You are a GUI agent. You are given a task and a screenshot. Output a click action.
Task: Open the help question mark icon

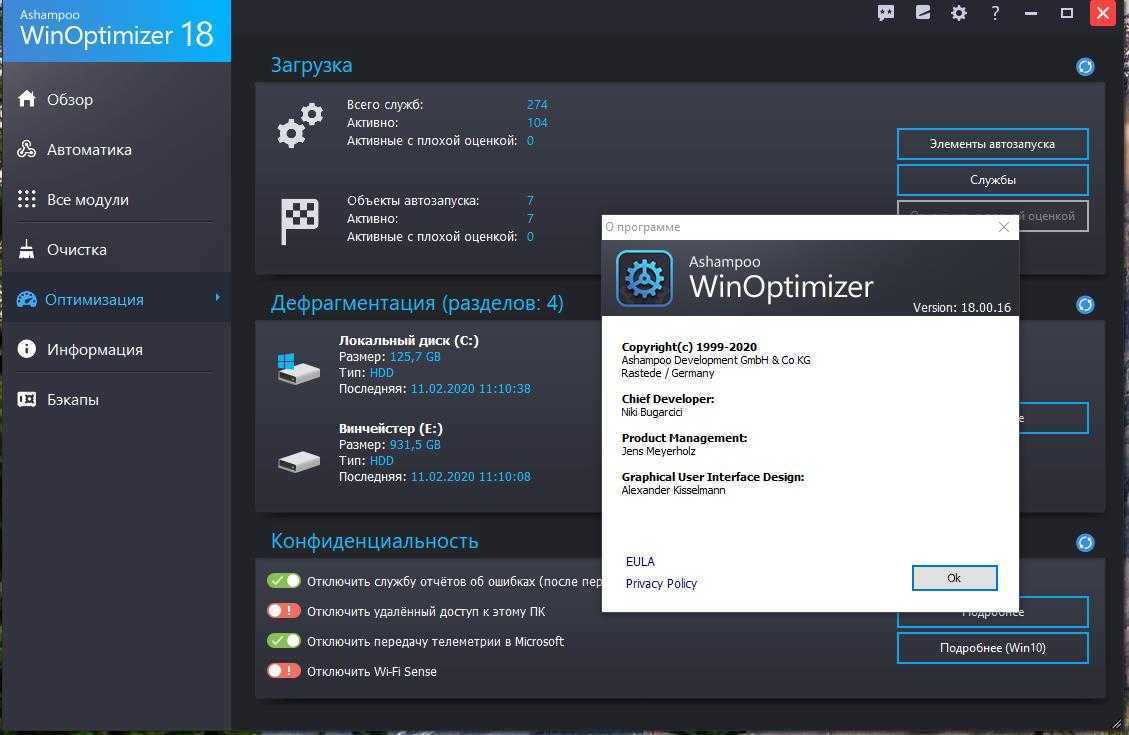tap(994, 13)
